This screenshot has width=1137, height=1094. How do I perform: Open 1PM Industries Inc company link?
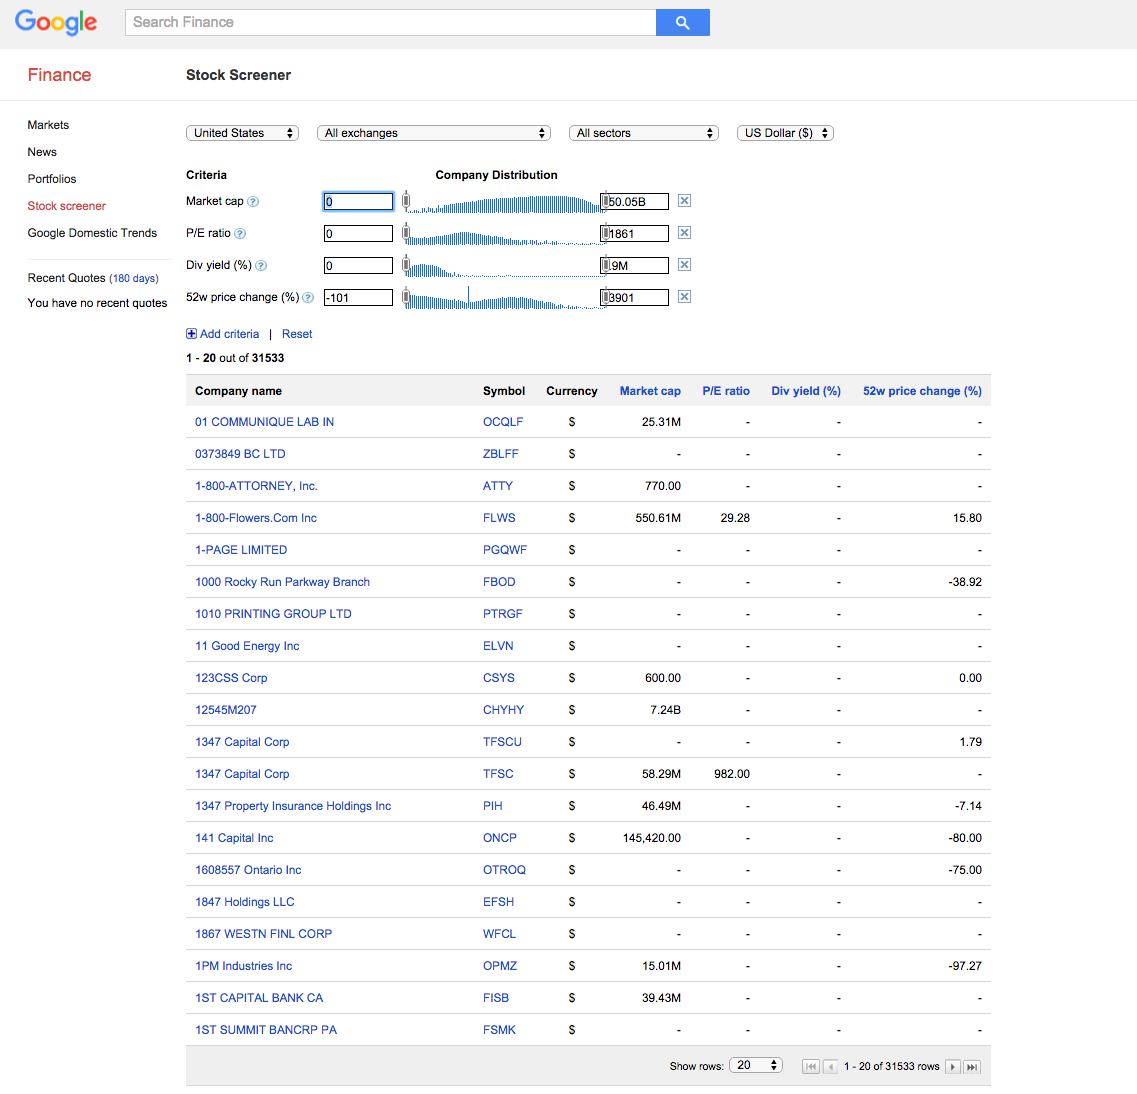pyautogui.click(x=244, y=966)
